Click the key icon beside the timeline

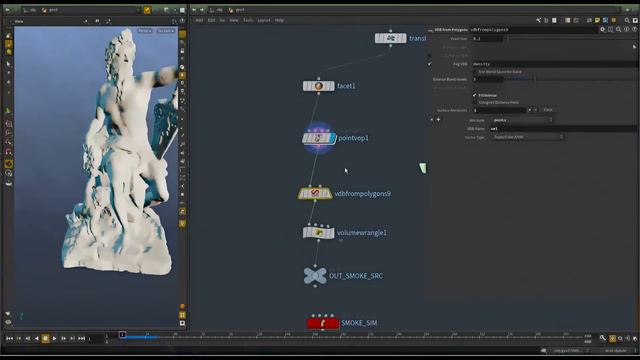(603, 338)
